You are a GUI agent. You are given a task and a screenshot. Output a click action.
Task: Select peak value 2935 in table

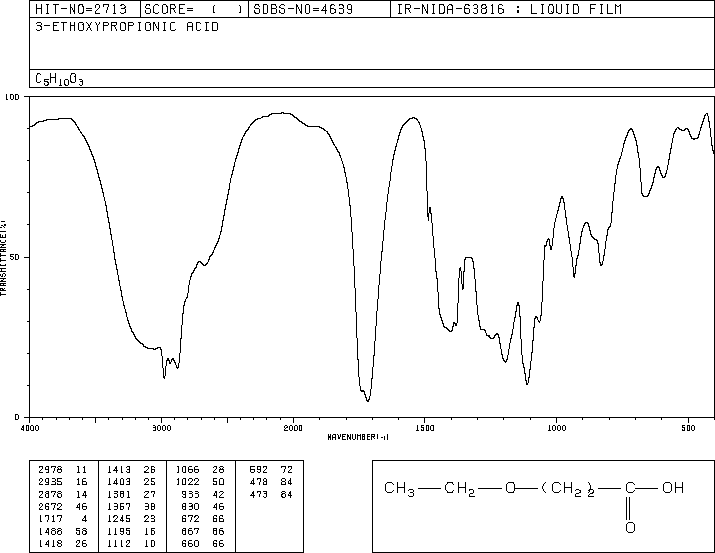(50, 482)
